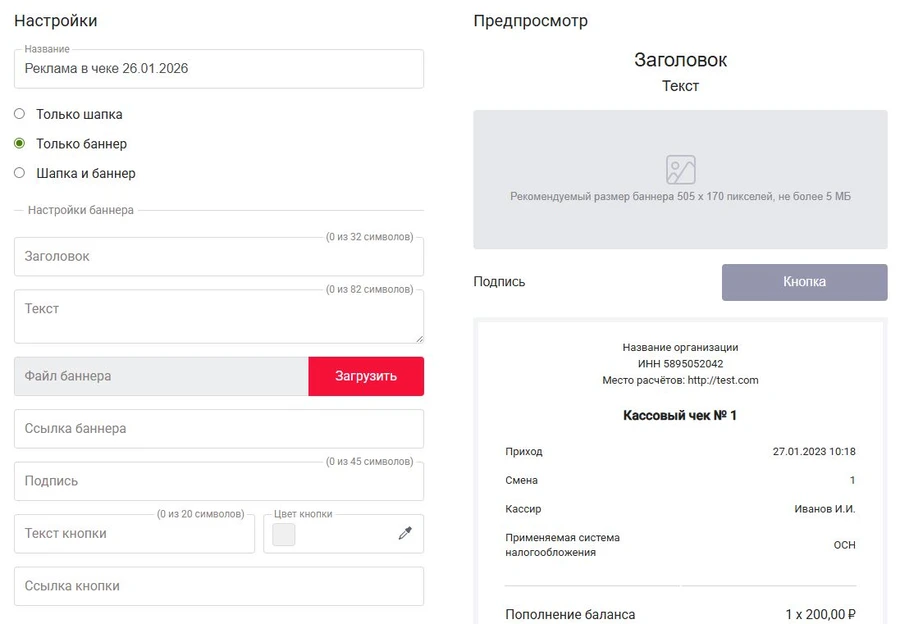900x624 pixels.
Task: Click the button color swatch square
Action: pos(284,534)
